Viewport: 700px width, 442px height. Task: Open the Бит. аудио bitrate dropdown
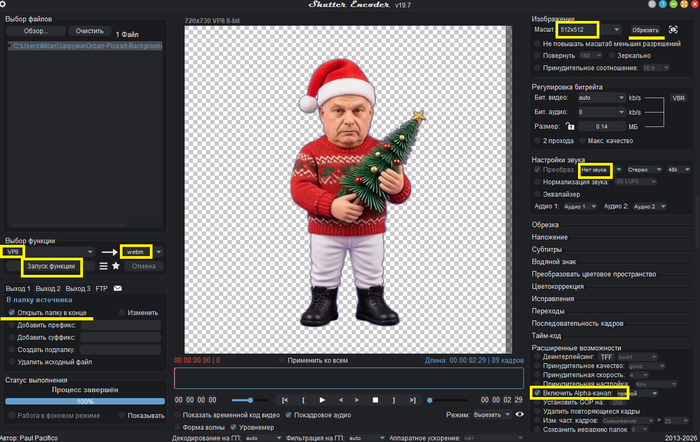pos(621,112)
